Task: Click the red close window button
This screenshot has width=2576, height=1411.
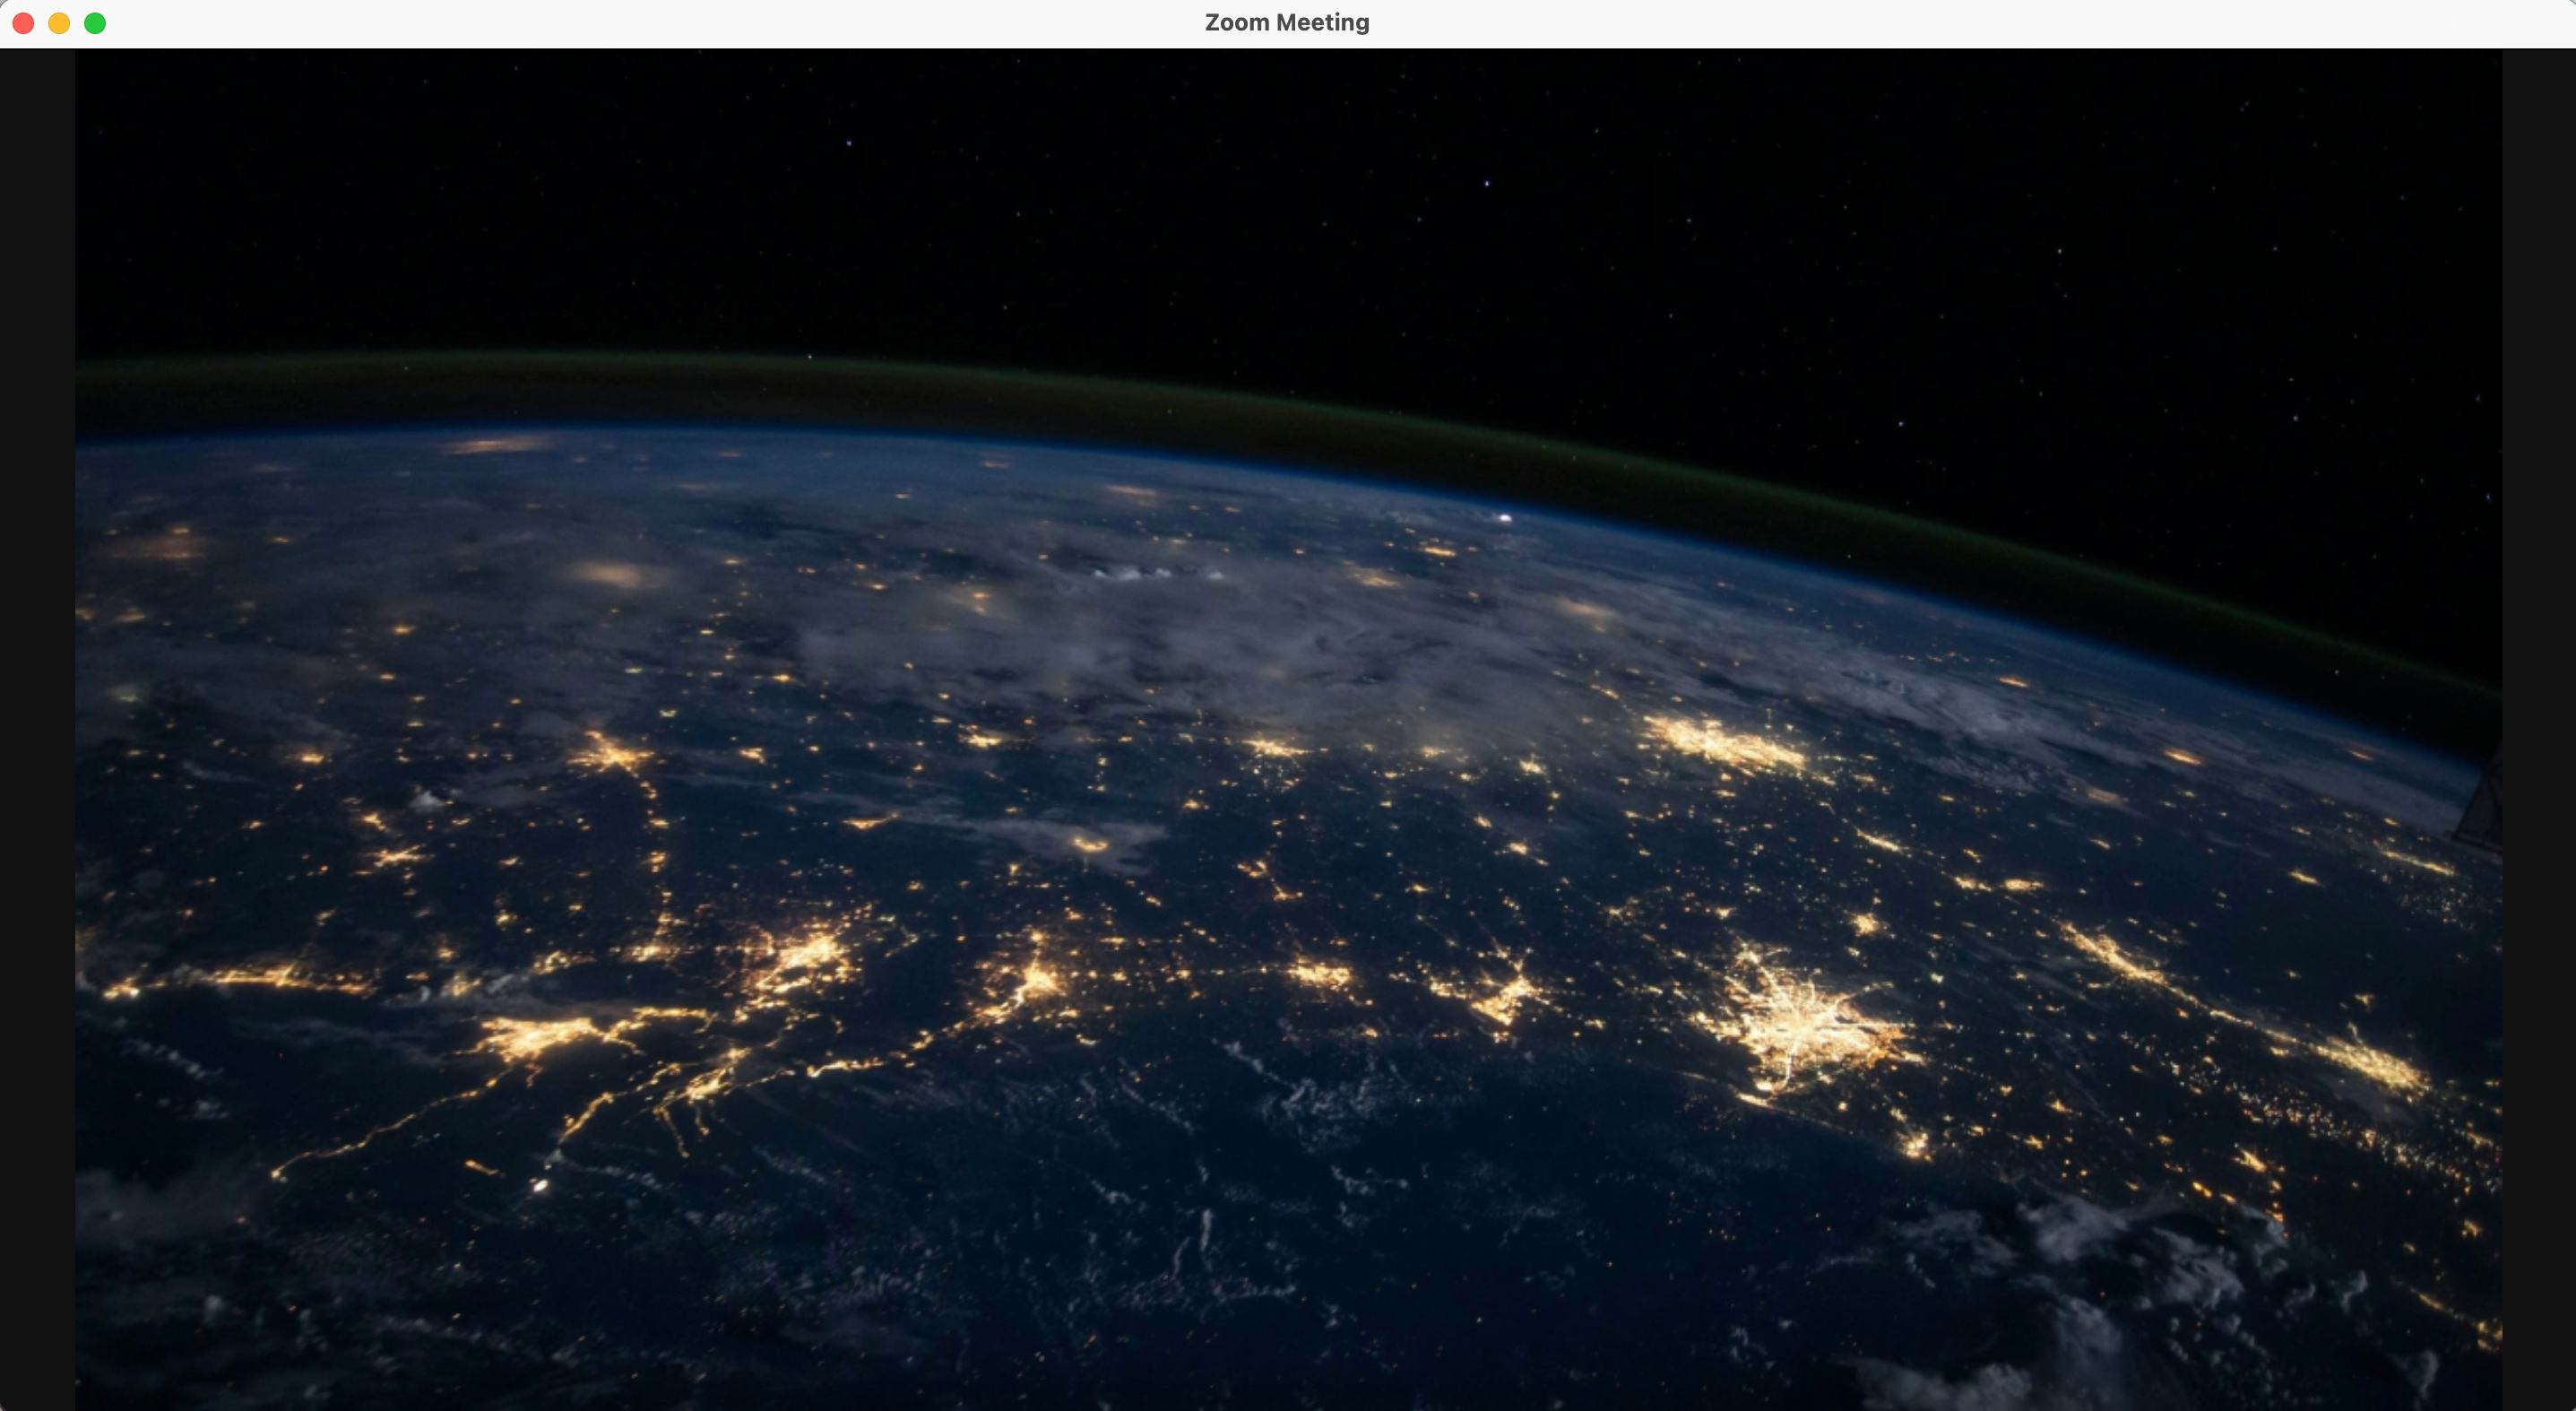Action: coord(22,22)
